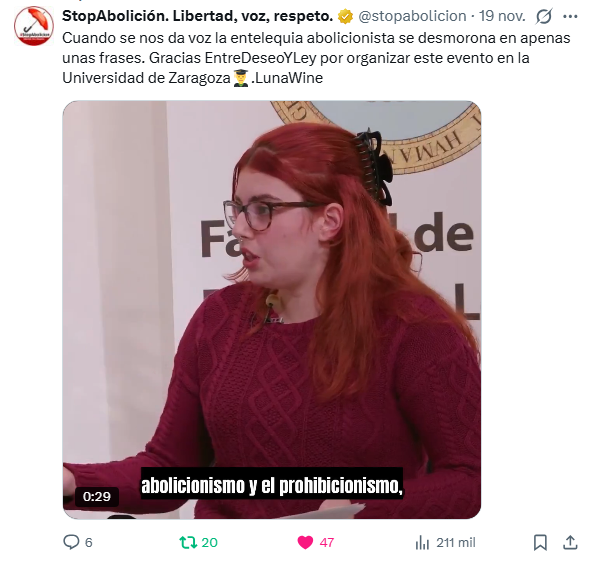Toggle the repost arrows icon

pyautogui.click(x=188, y=542)
